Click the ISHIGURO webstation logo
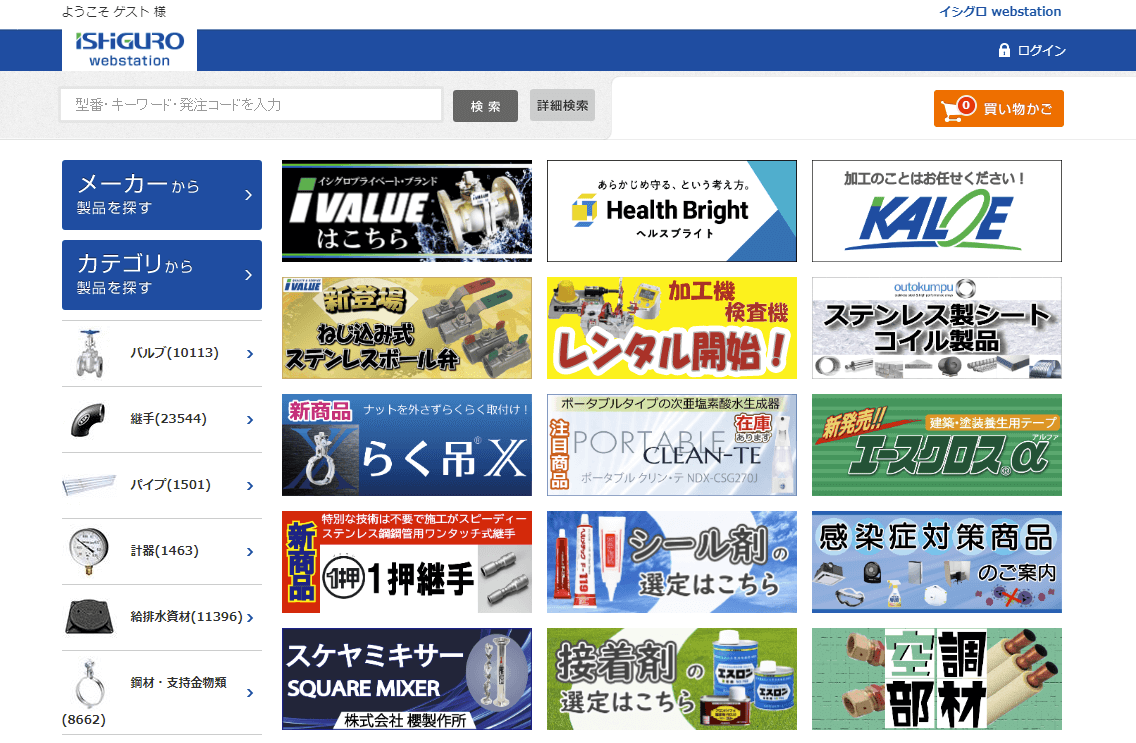This screenshot has height=743, width=1136. tap(130, 50)
